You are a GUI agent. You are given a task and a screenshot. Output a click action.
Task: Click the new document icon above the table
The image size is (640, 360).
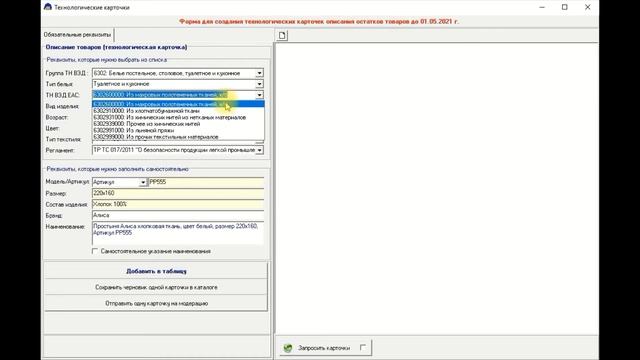(x=282, y=36)
